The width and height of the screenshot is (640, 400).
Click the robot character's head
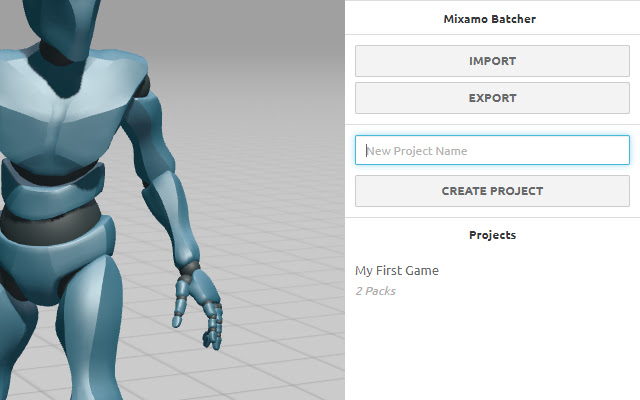point(65,24)
